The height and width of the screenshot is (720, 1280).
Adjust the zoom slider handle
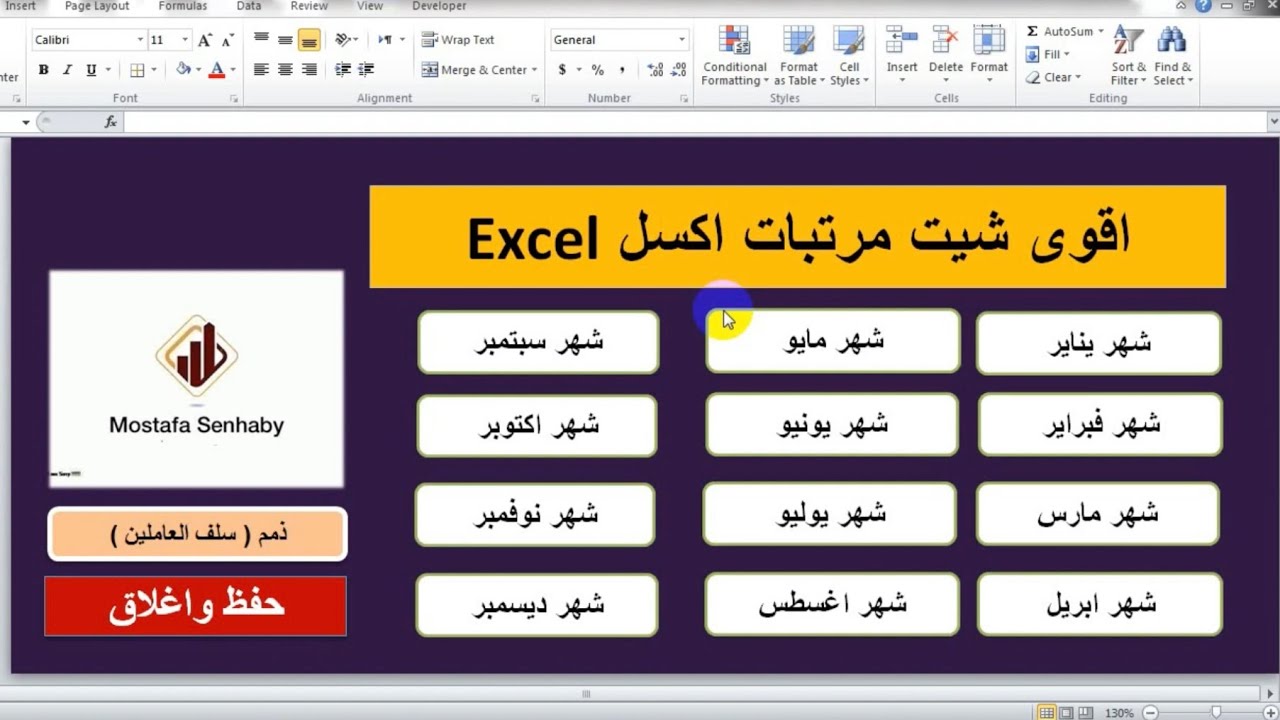coord(1216,713)
